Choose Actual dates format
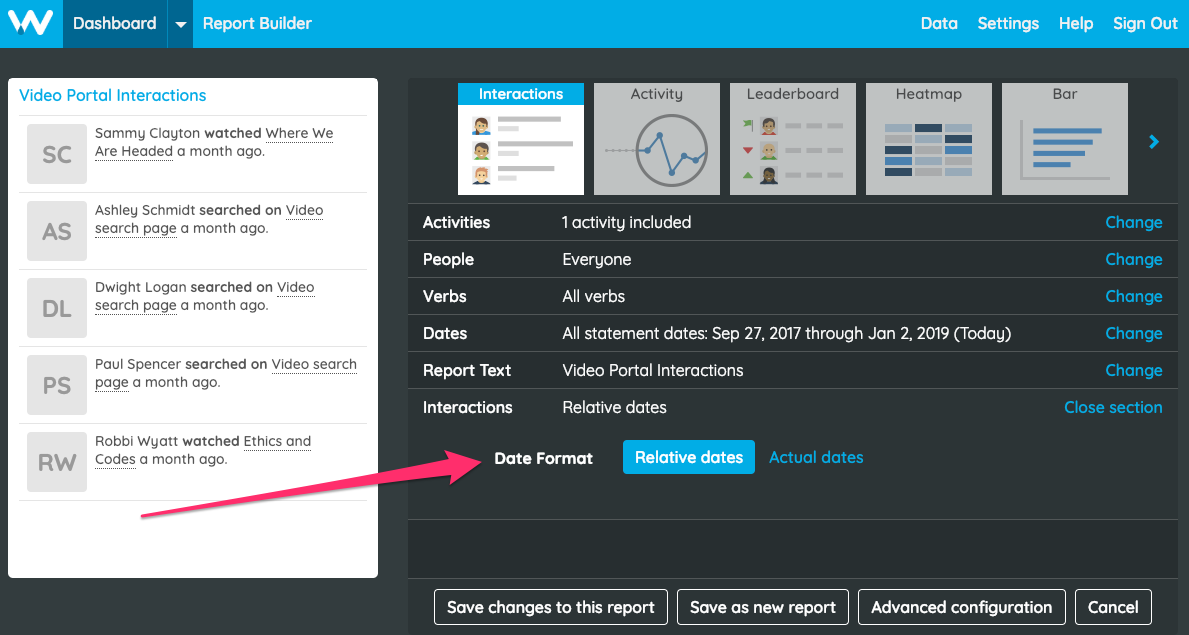Image resolution: width=1189 pixels, height=635 pixels. click(x=816, y=457)
